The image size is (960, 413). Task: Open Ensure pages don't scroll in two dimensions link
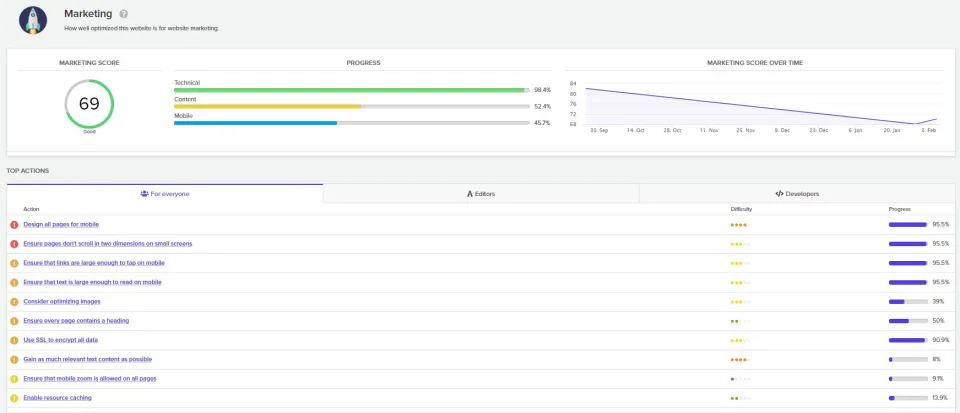pyautogui.click(x=108, y=244)
